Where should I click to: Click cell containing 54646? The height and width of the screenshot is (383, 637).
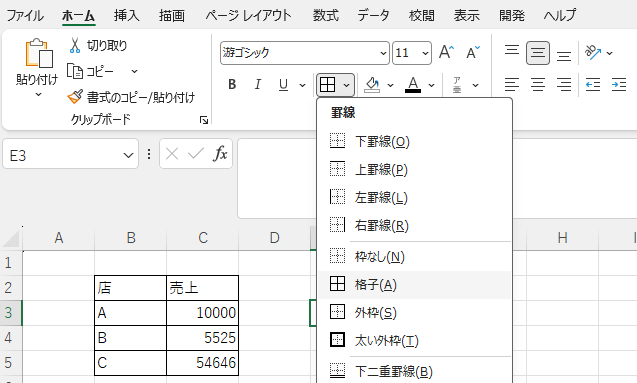pos(202,363)
